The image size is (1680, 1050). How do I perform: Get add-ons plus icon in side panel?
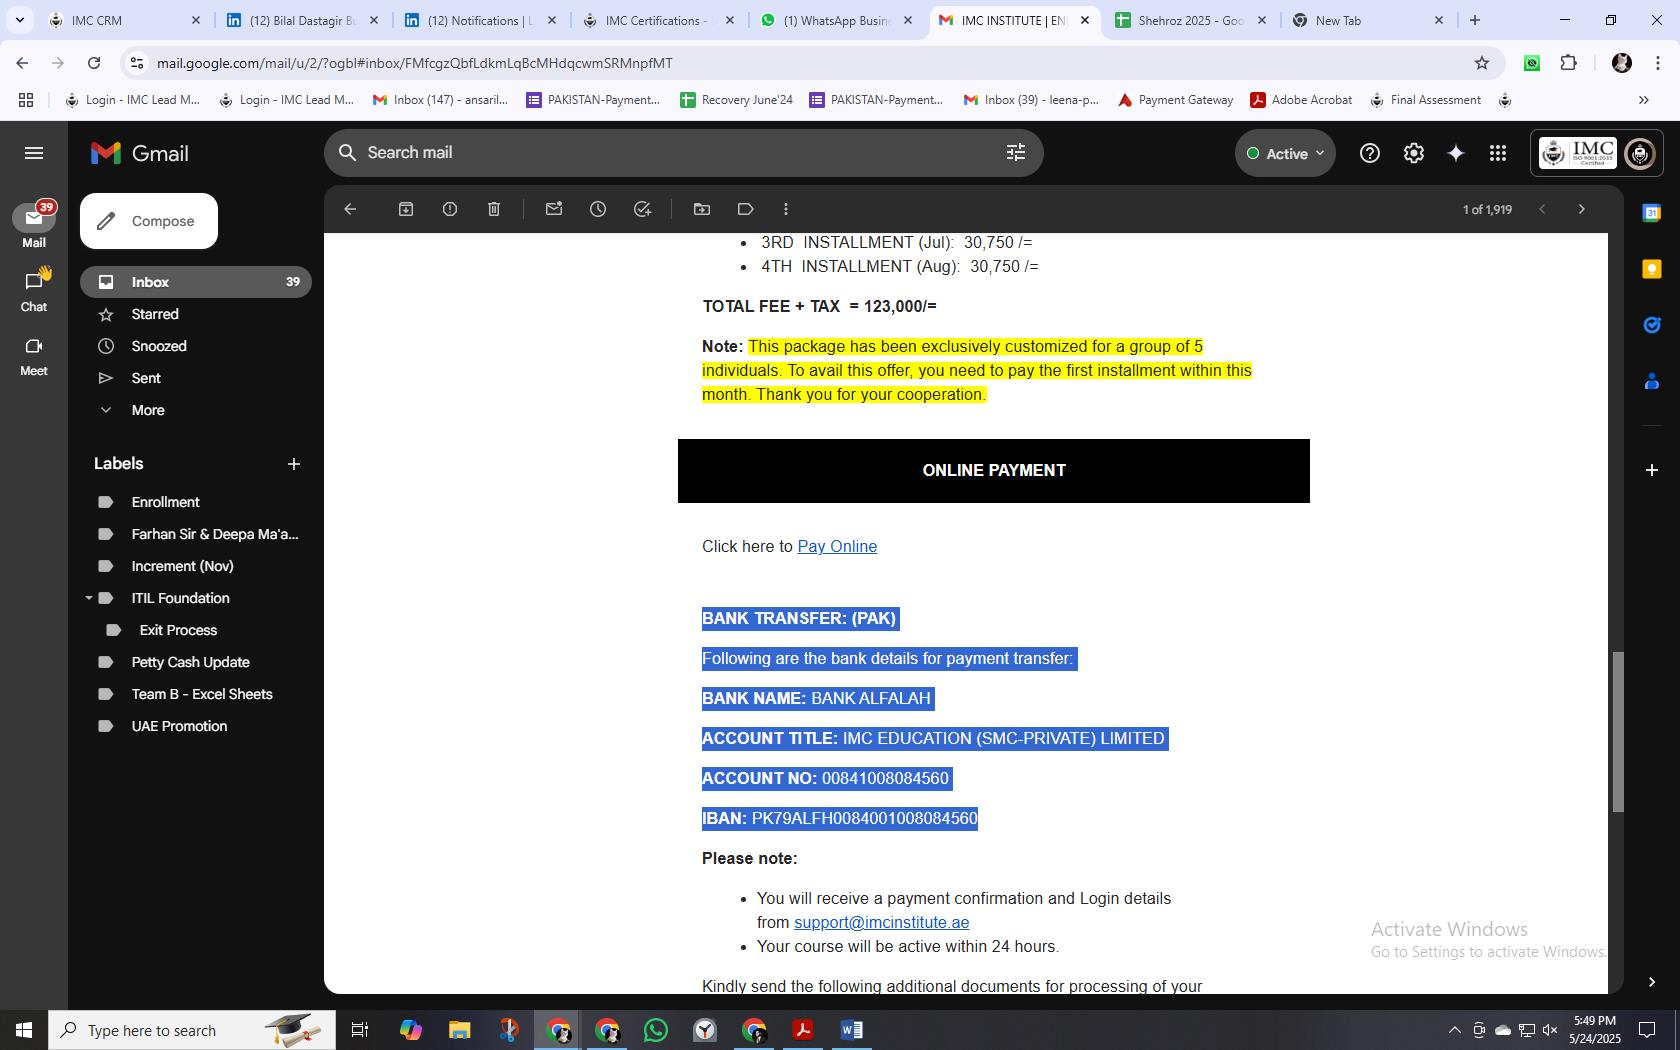coord(1652,469)
